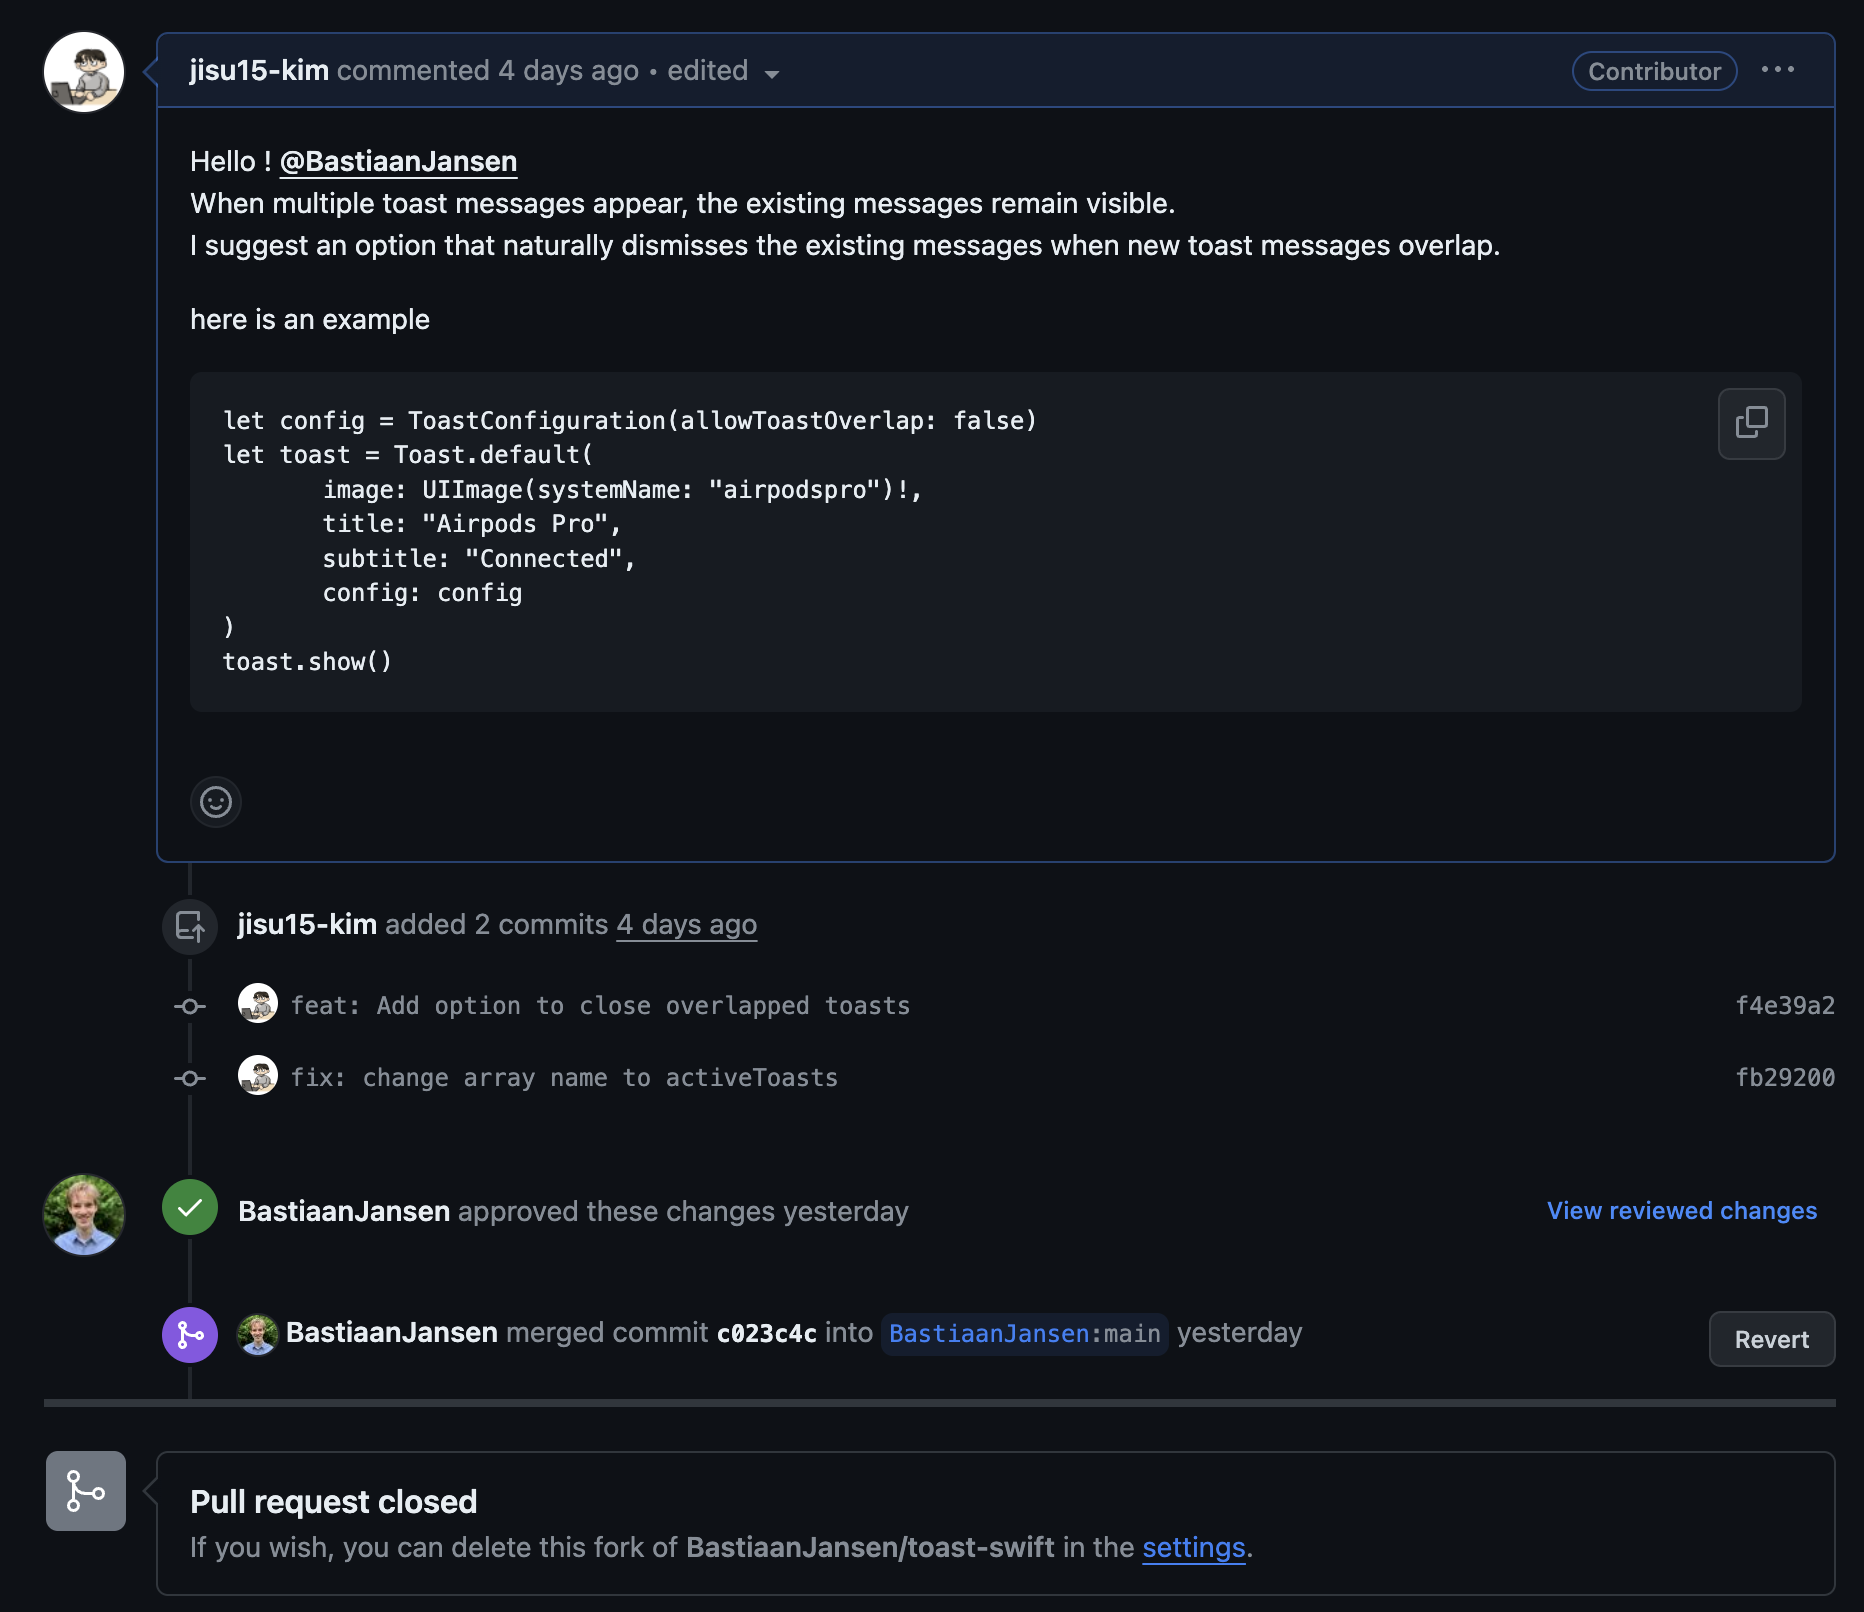Open BastiaanJansen's large avatar
The image size is (1864, 1612).
coord(84,1215)
